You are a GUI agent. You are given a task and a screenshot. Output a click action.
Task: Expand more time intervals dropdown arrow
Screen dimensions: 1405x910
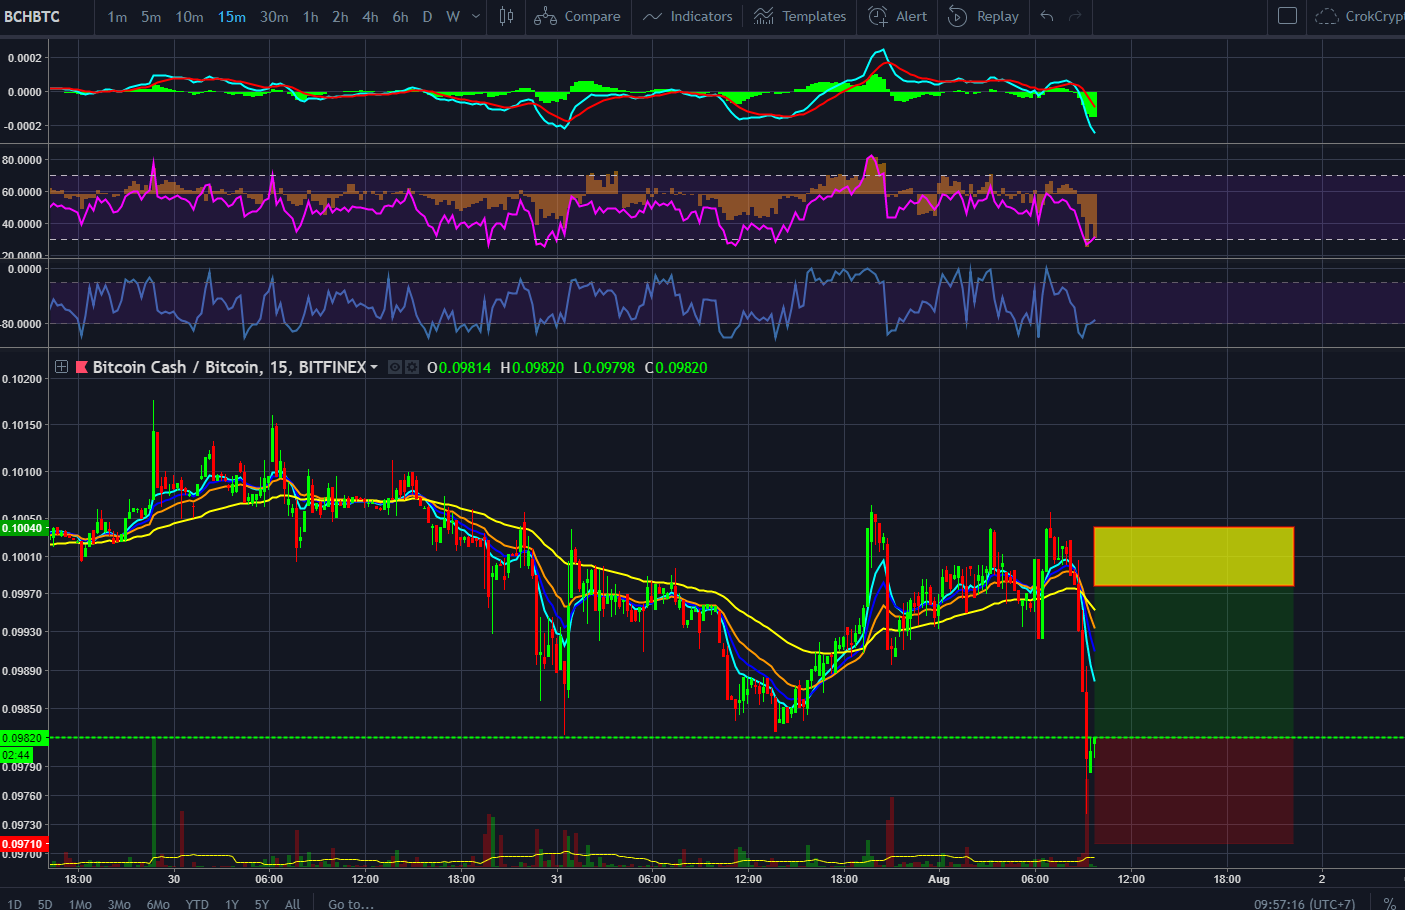pos(476,16)
